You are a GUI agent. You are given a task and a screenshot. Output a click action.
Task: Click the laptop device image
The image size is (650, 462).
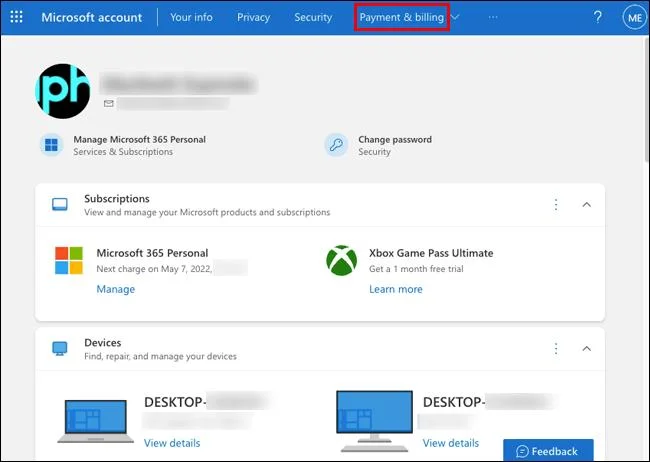95,421
